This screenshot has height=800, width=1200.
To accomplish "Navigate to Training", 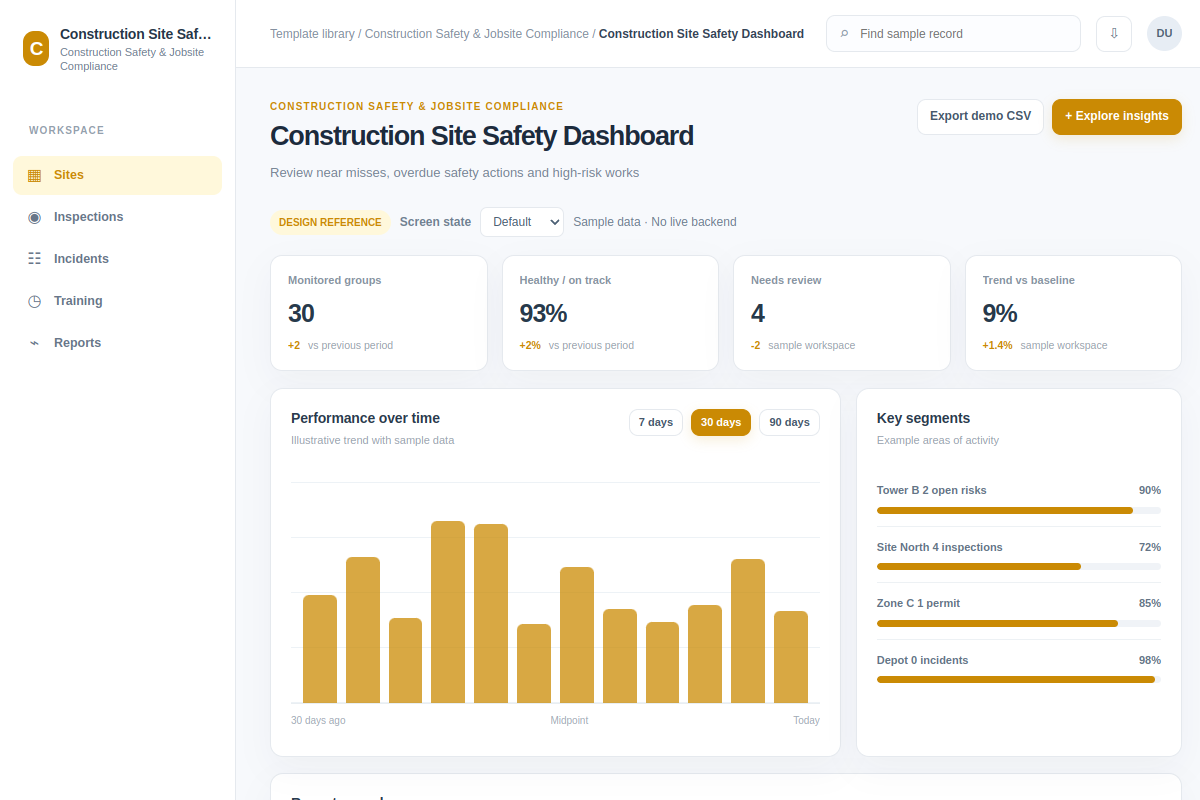I will (117, 301).
